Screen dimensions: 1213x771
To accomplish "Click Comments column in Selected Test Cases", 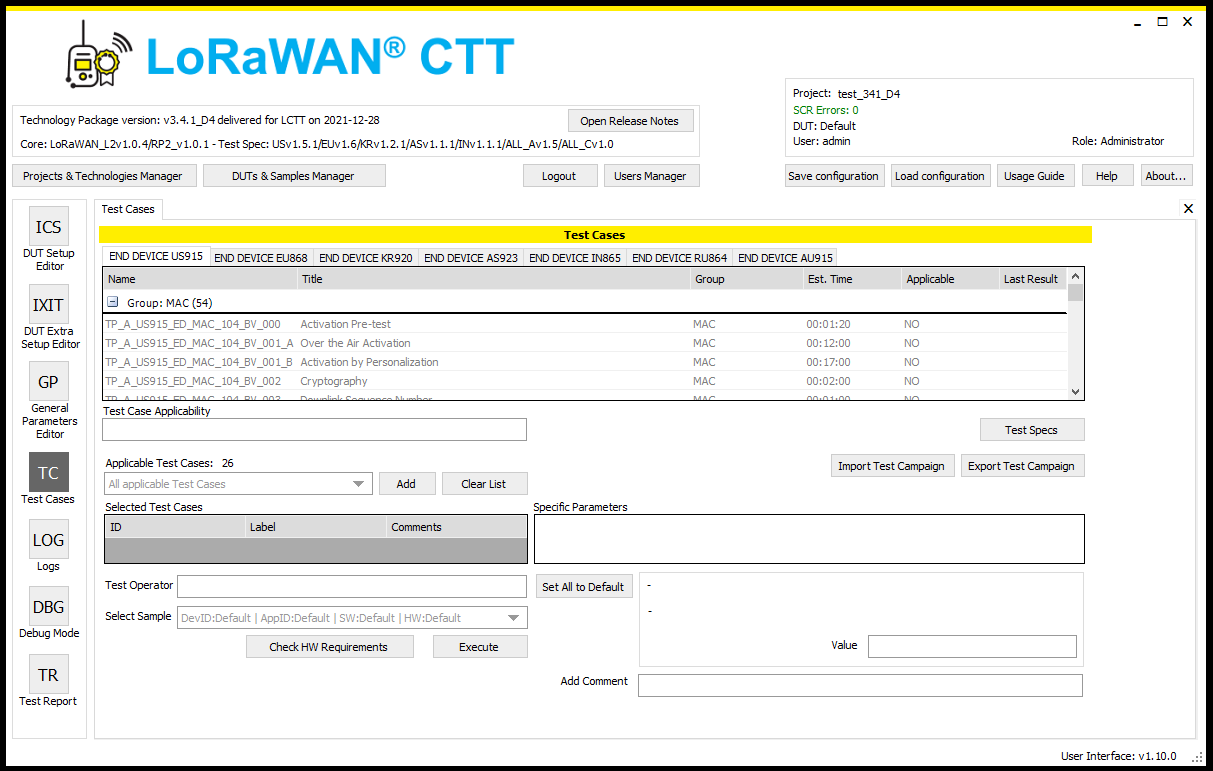I will (x=456, y=527).
